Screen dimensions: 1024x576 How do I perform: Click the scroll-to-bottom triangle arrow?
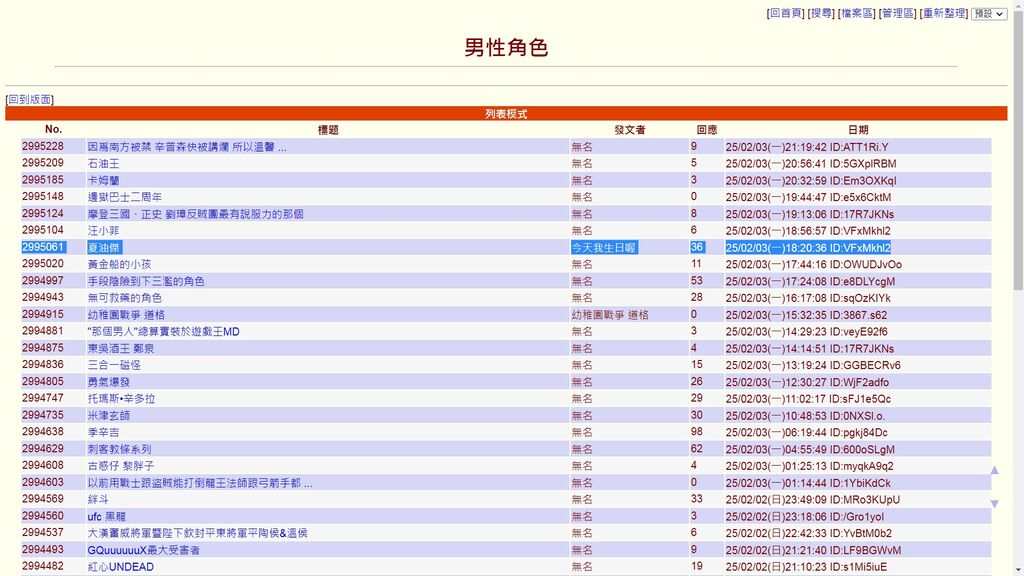[994, 504]
